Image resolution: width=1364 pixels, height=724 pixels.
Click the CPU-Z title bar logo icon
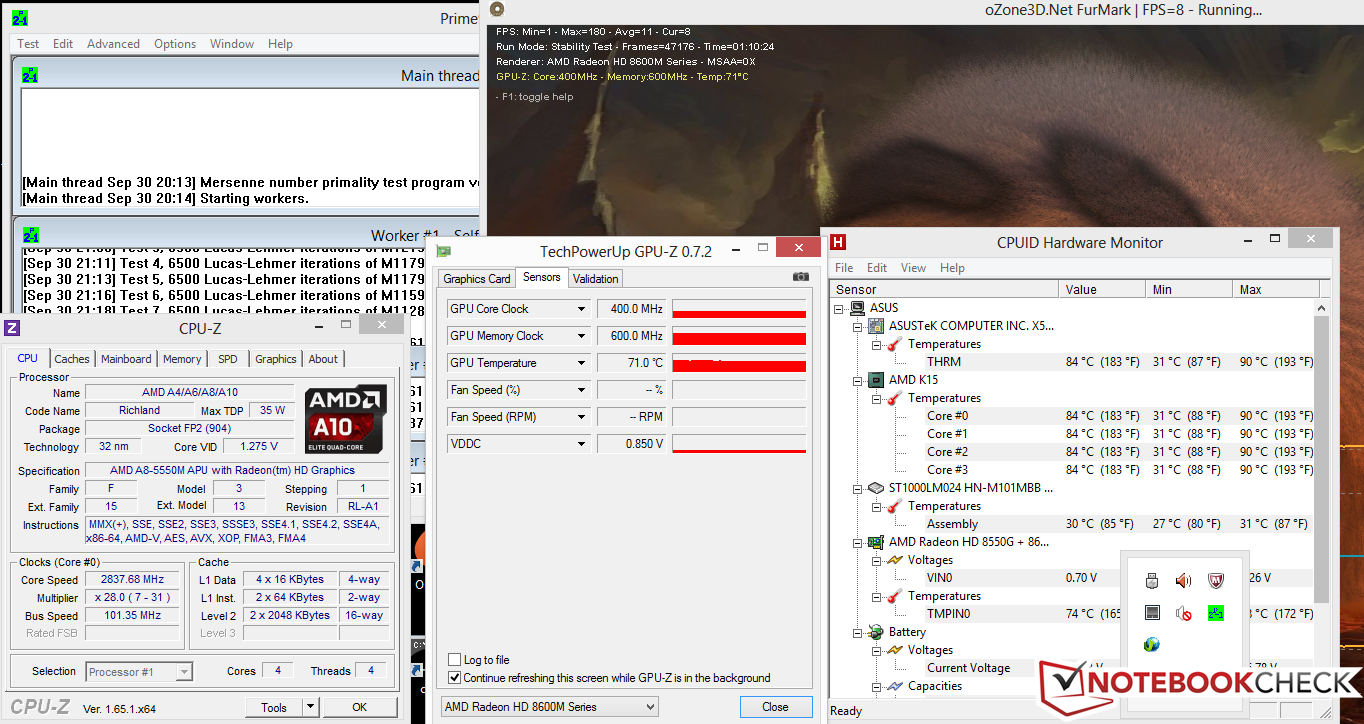13,328
